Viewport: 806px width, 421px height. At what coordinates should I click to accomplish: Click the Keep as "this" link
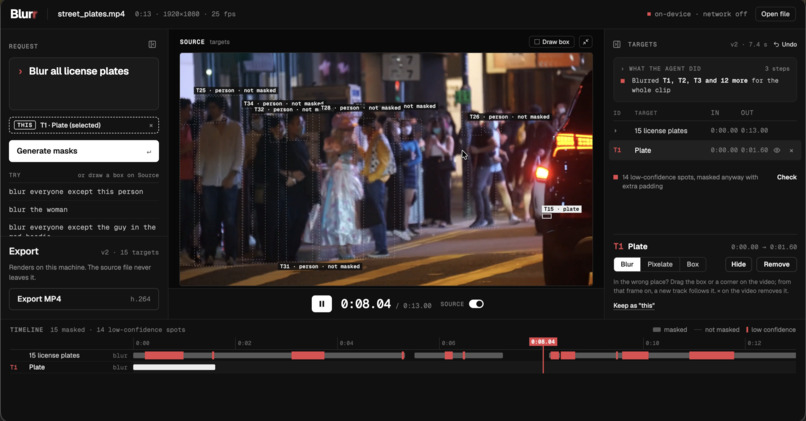[x=634, y=306]
